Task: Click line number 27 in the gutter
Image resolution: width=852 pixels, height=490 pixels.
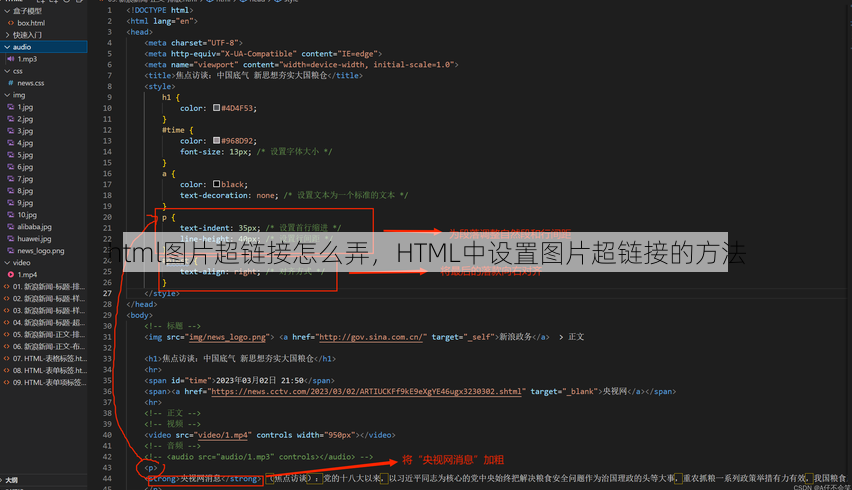Action: [107, 293]
